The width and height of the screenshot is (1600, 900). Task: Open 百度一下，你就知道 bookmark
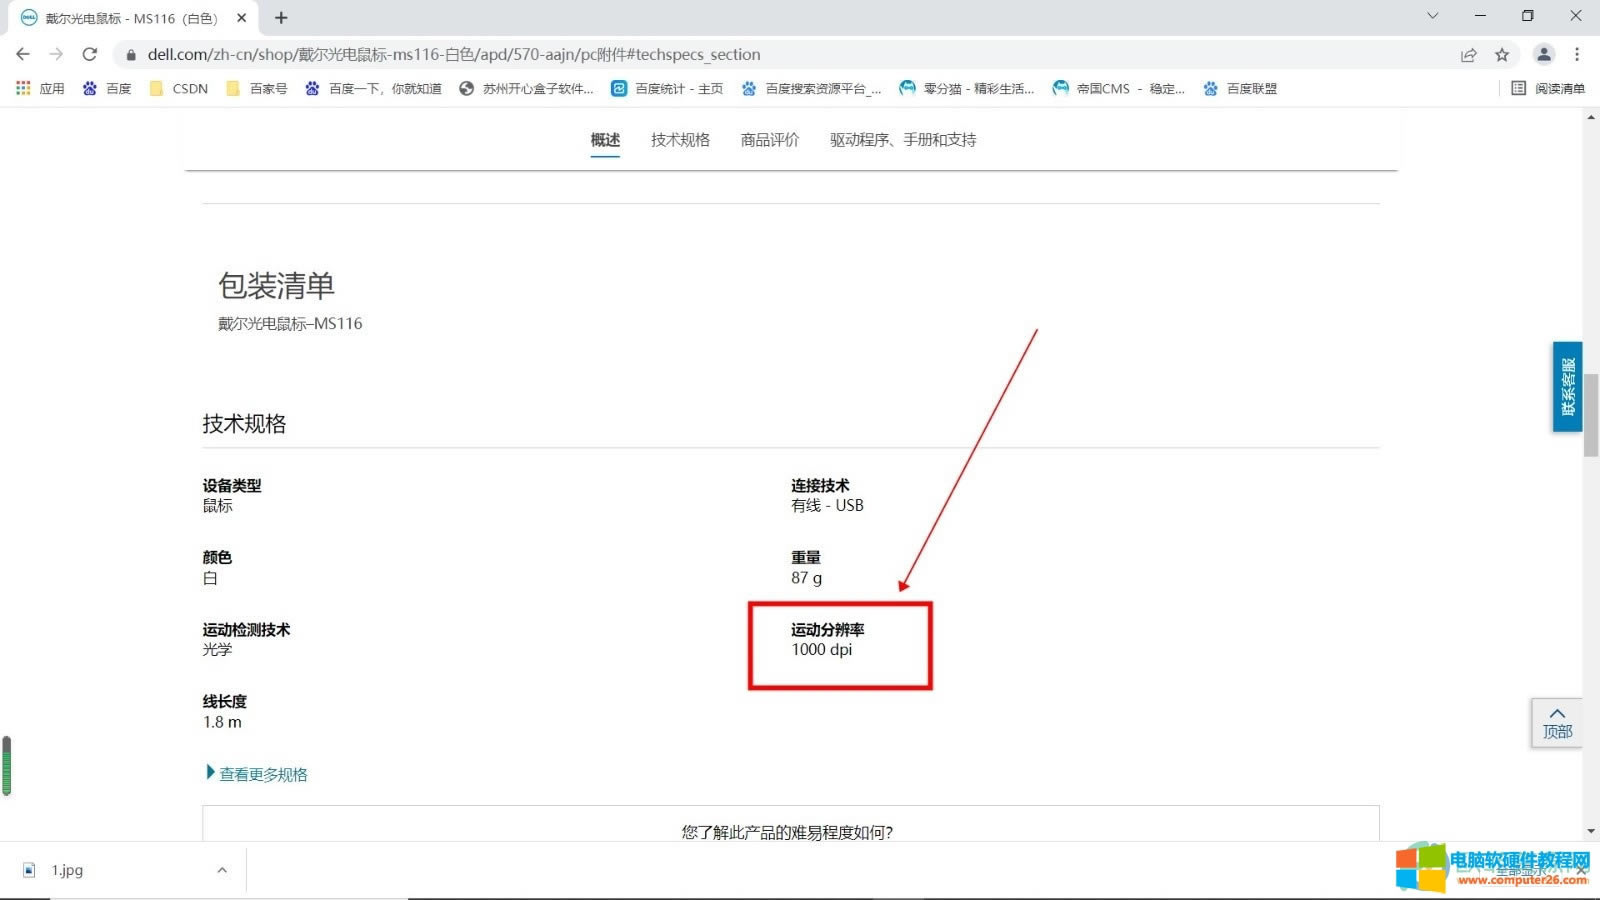[373, 88]
